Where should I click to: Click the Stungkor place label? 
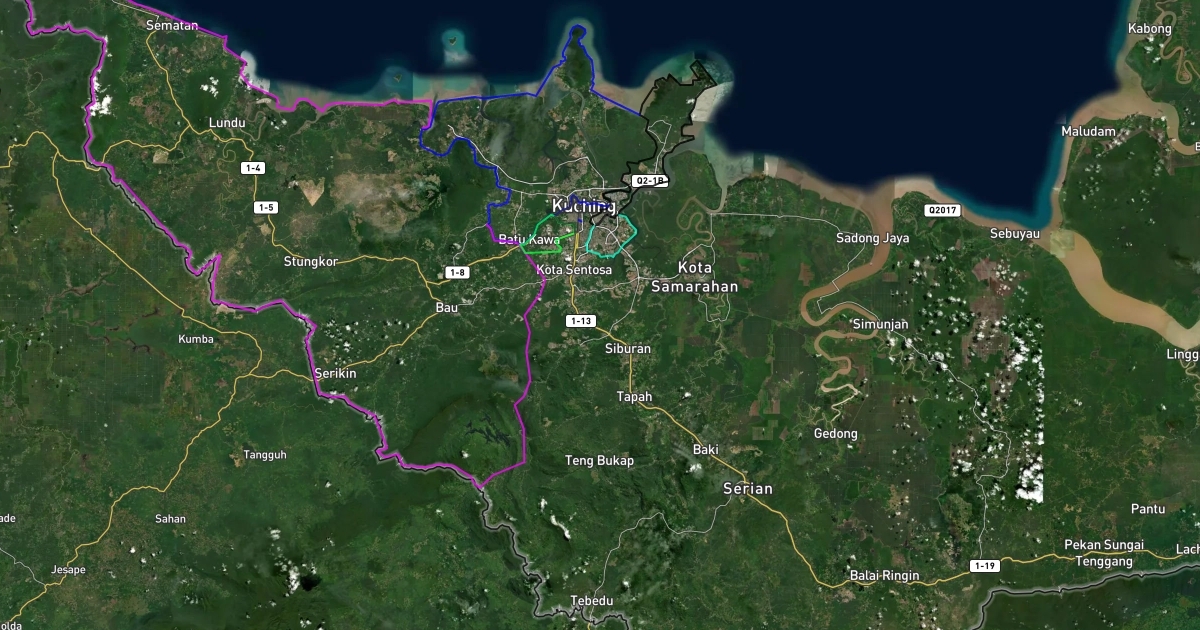[x=311, y=261]
